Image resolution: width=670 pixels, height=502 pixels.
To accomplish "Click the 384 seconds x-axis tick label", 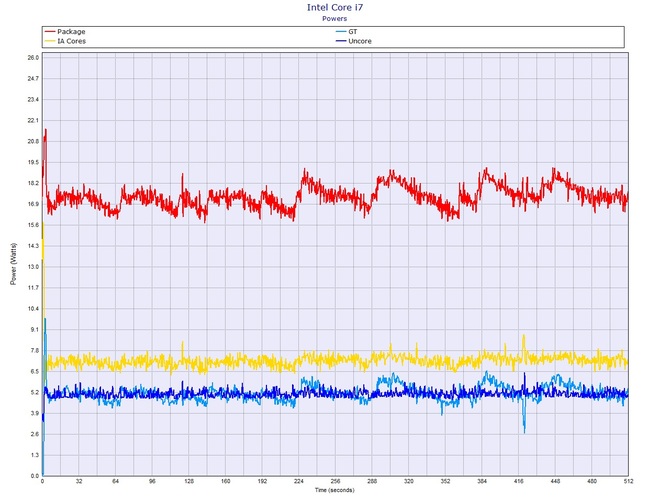I will pos(482,481).
